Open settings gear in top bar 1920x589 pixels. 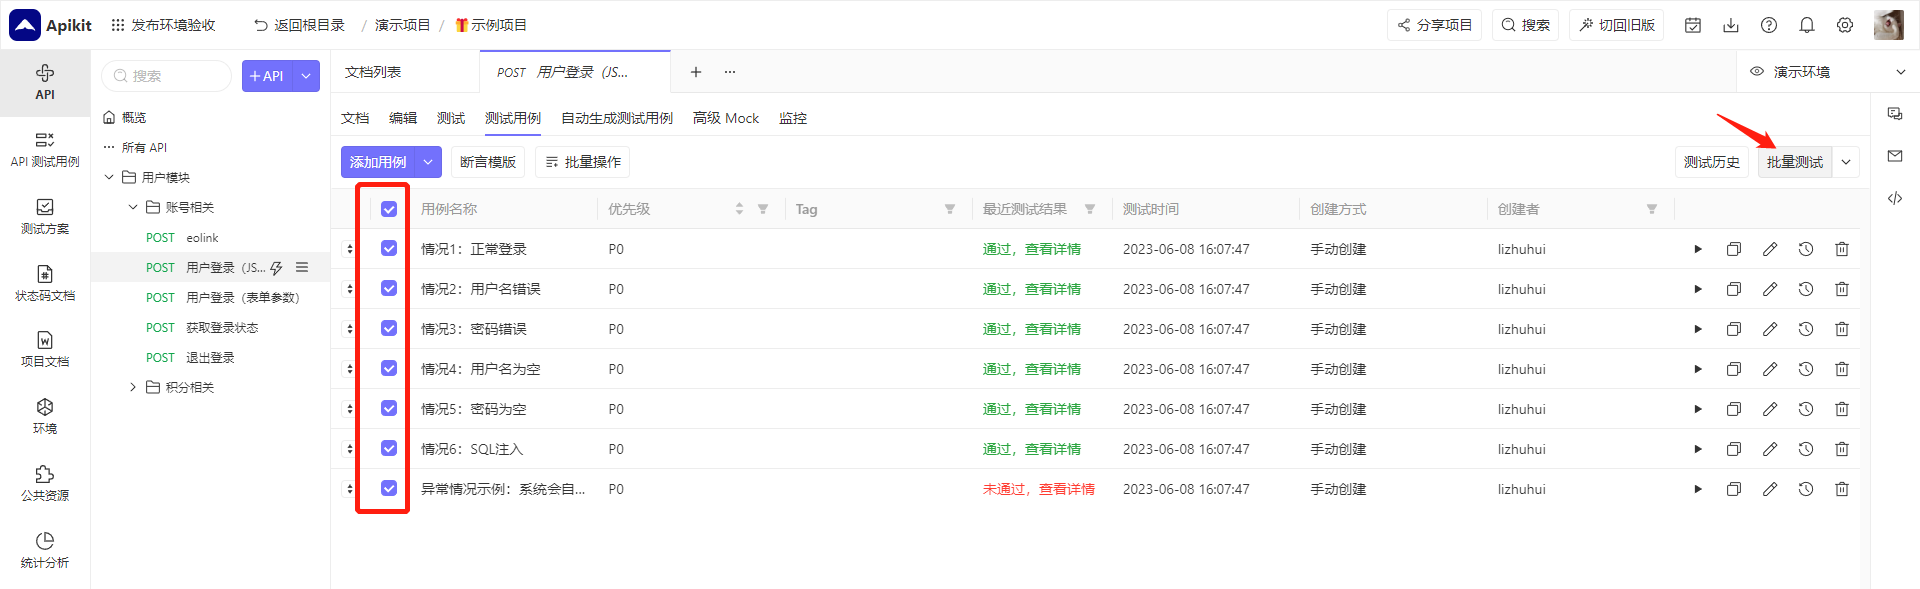[x=1845, y=25]
